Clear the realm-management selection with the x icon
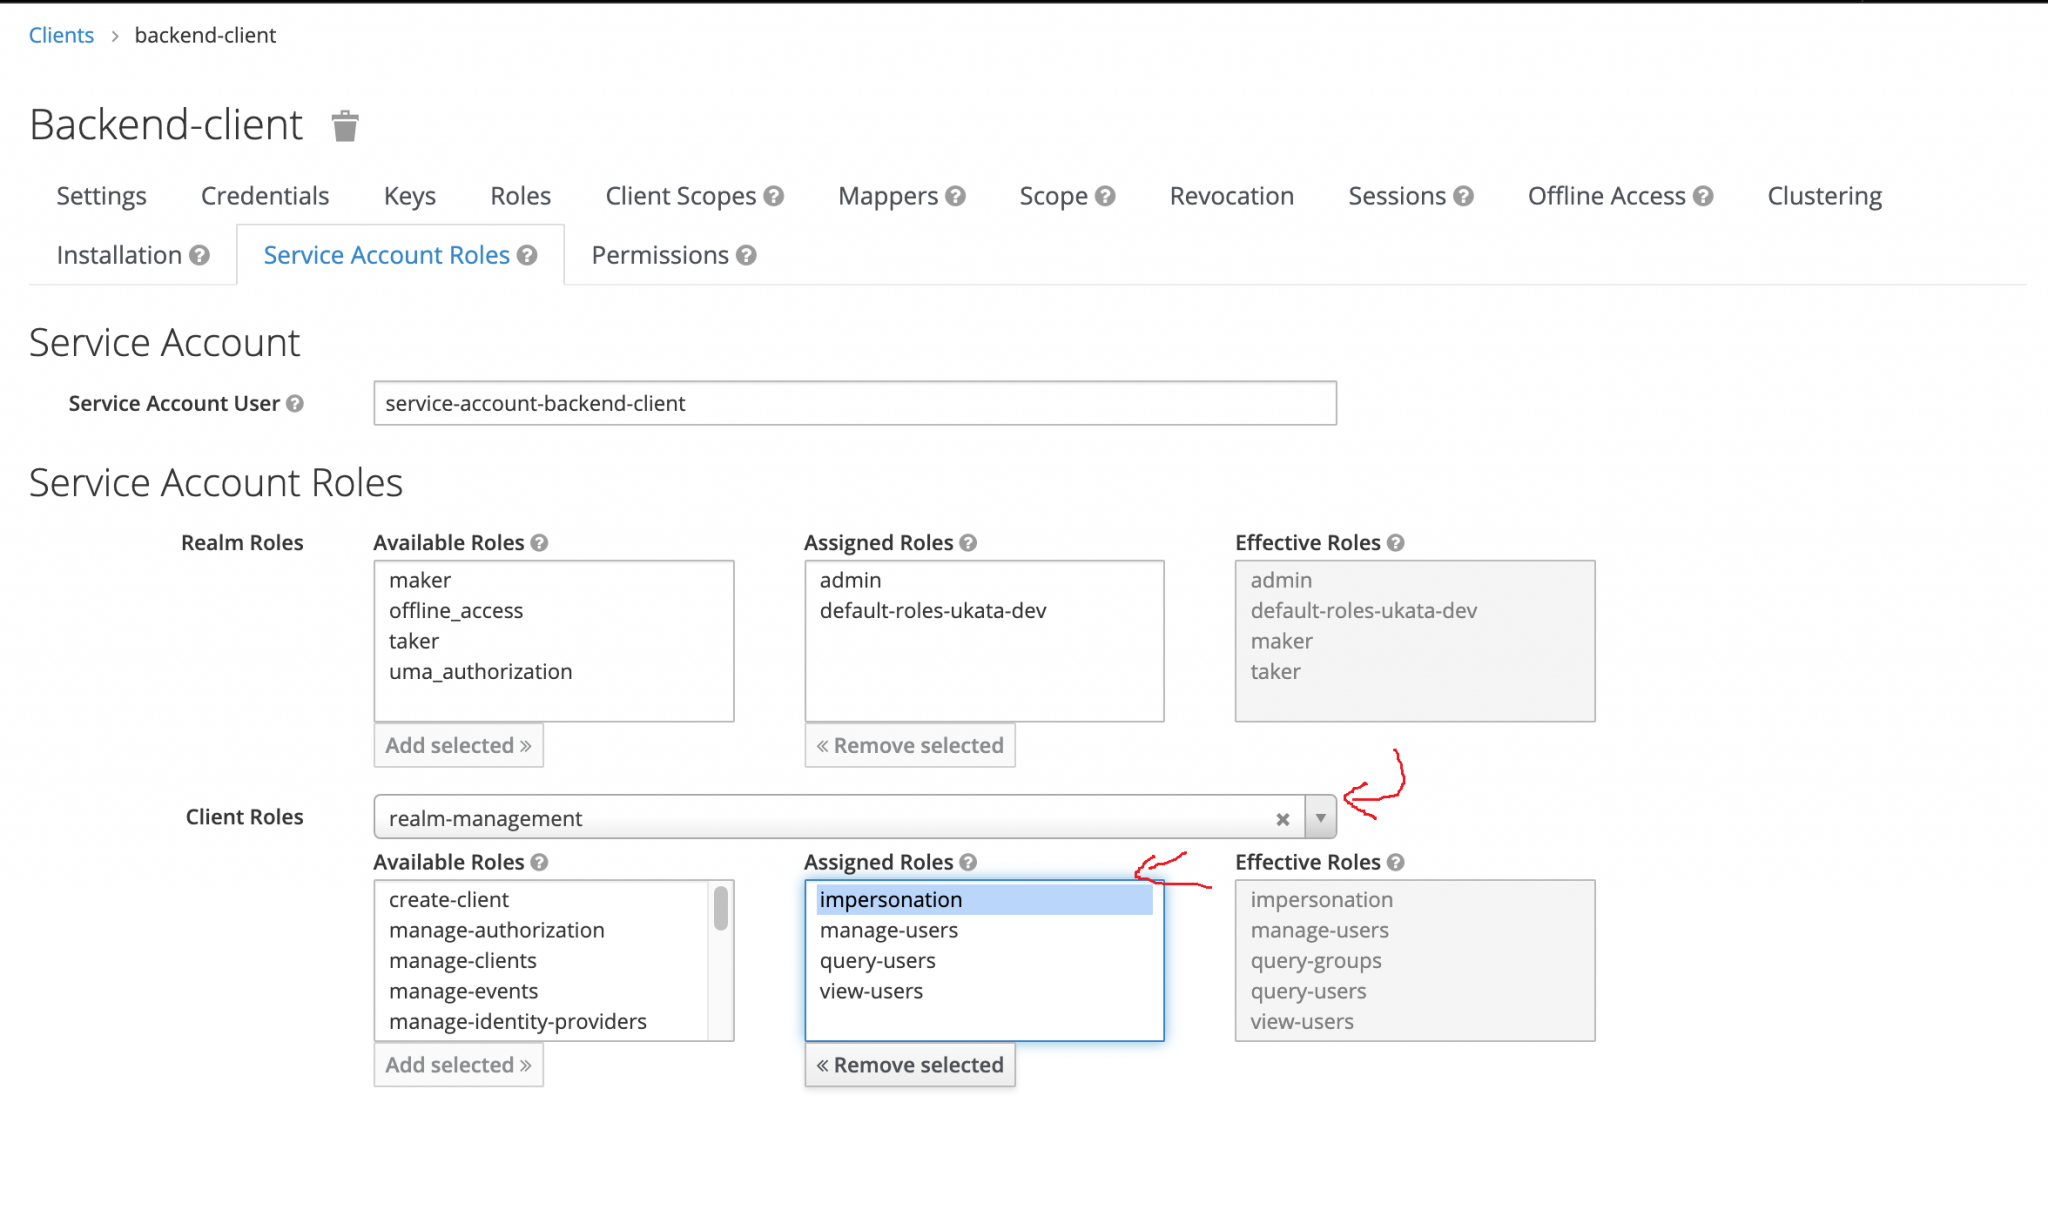The height and width of the screenshot is (1210, 2048). point(1283,818)
